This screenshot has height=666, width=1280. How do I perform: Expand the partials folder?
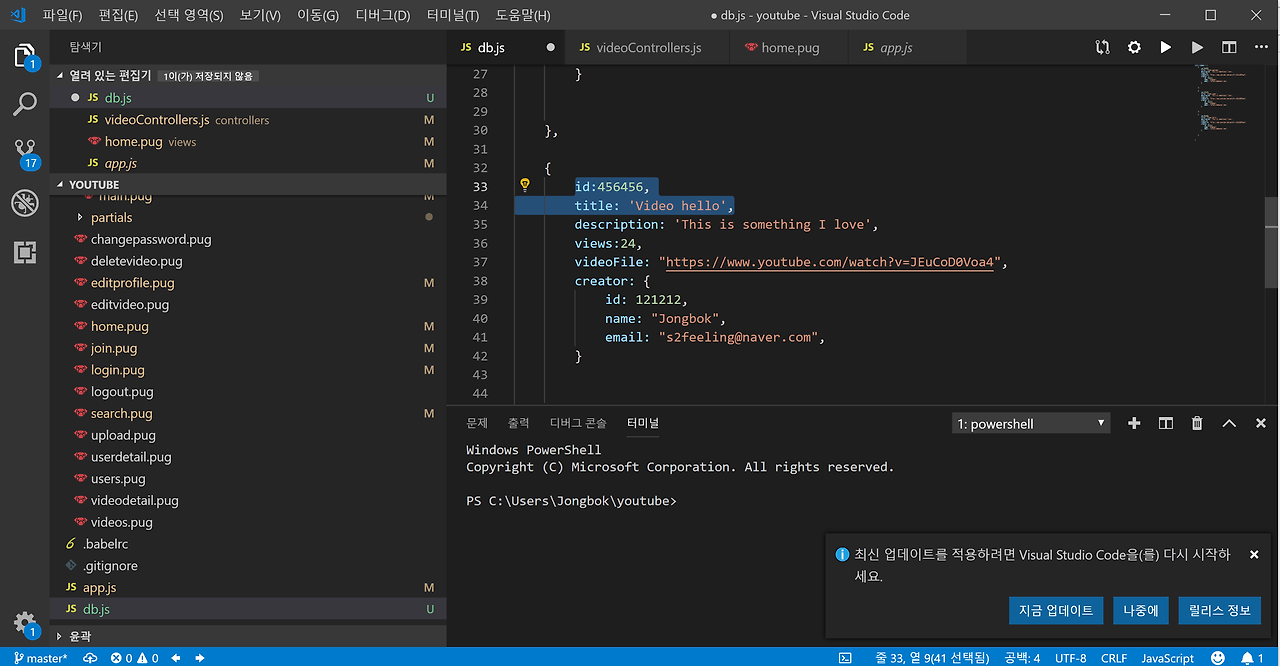pos(111,217)
